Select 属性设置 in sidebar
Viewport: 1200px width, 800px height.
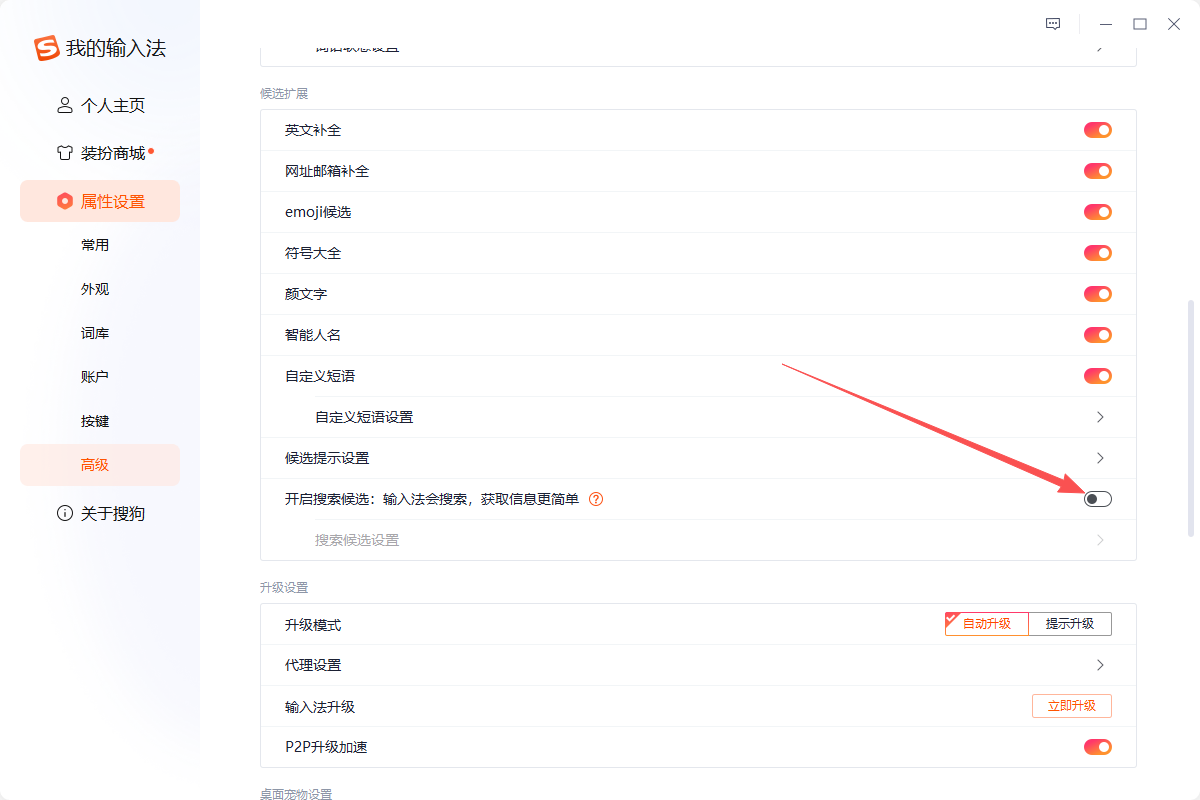[x=100, y=201]
